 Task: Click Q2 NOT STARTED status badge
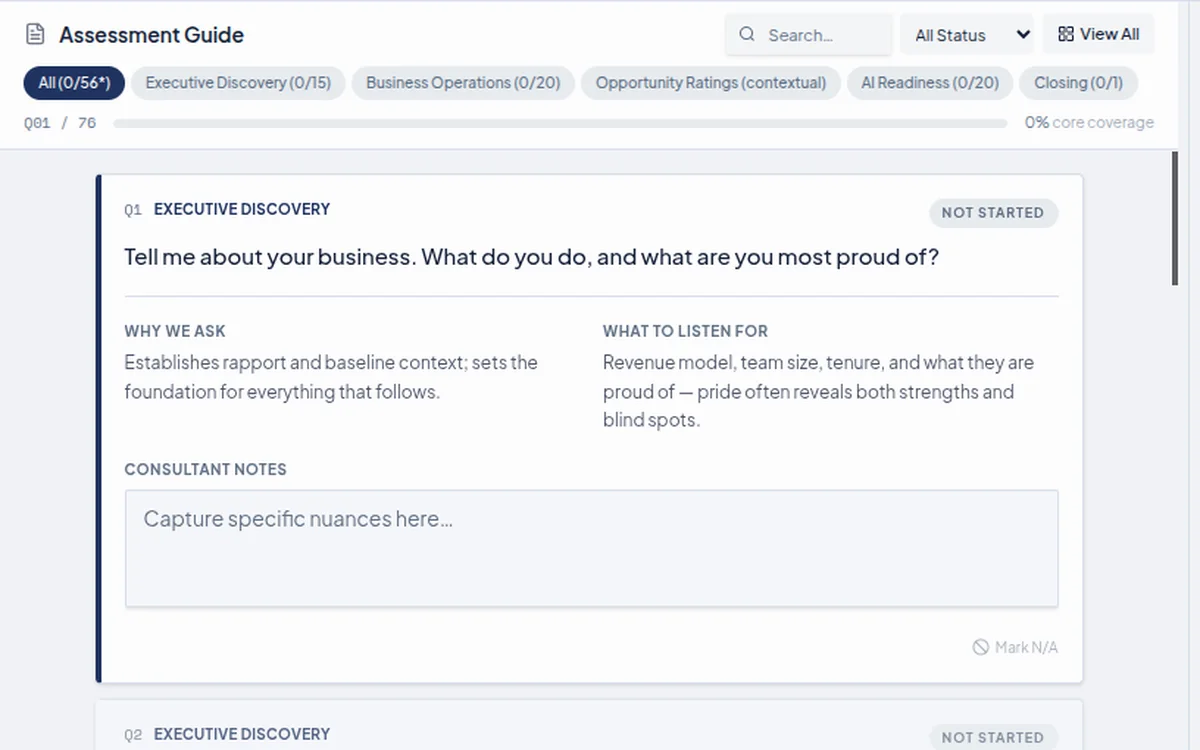coord(993,737)
